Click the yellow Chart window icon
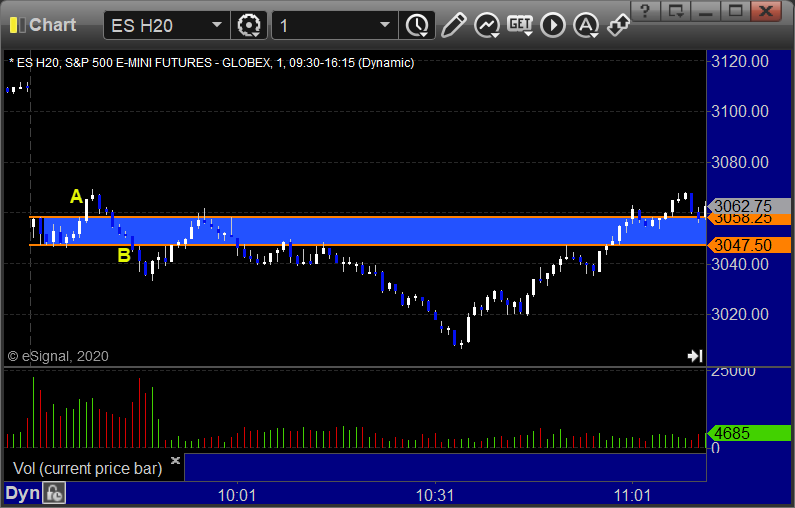Viewport: 795px width, 508px height. point(17,25)
